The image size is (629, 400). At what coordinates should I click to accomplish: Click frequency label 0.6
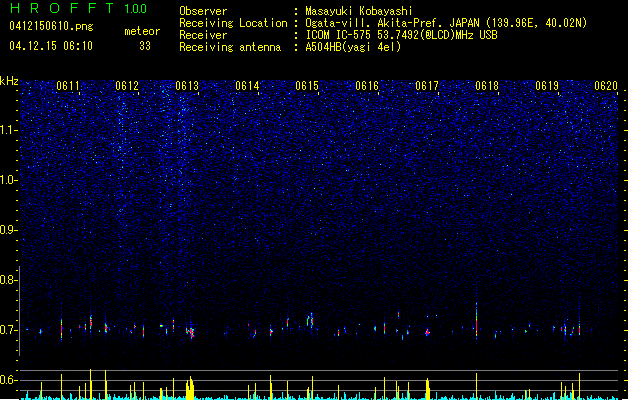[x=9, y=380]
